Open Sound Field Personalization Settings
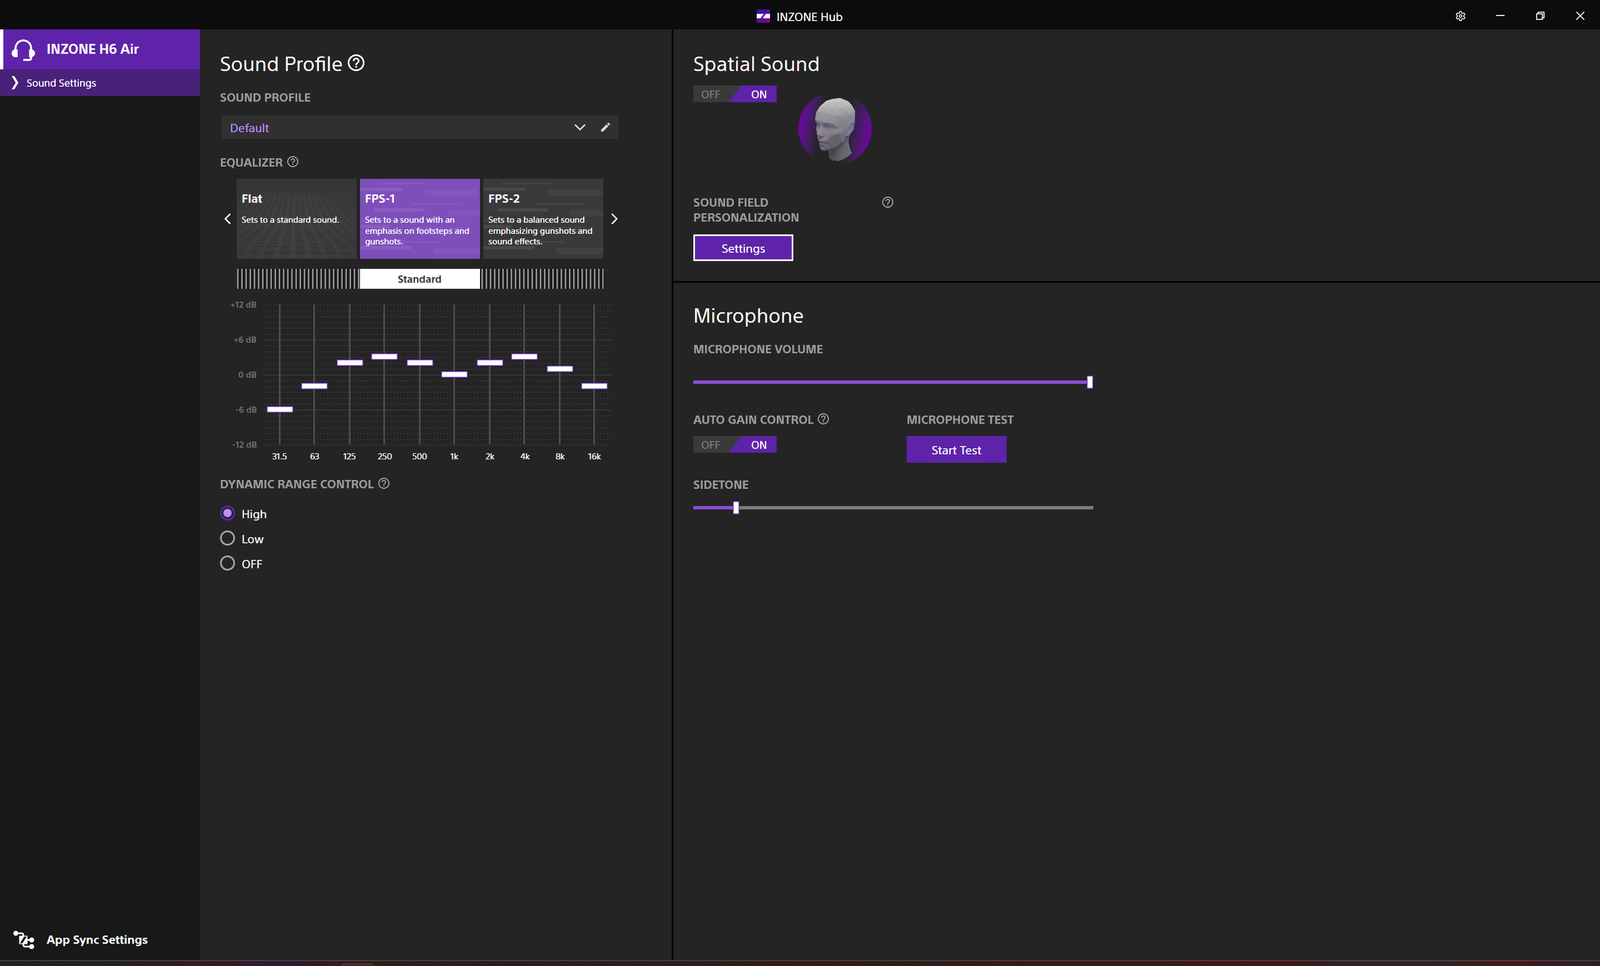 tap(743, 248)
